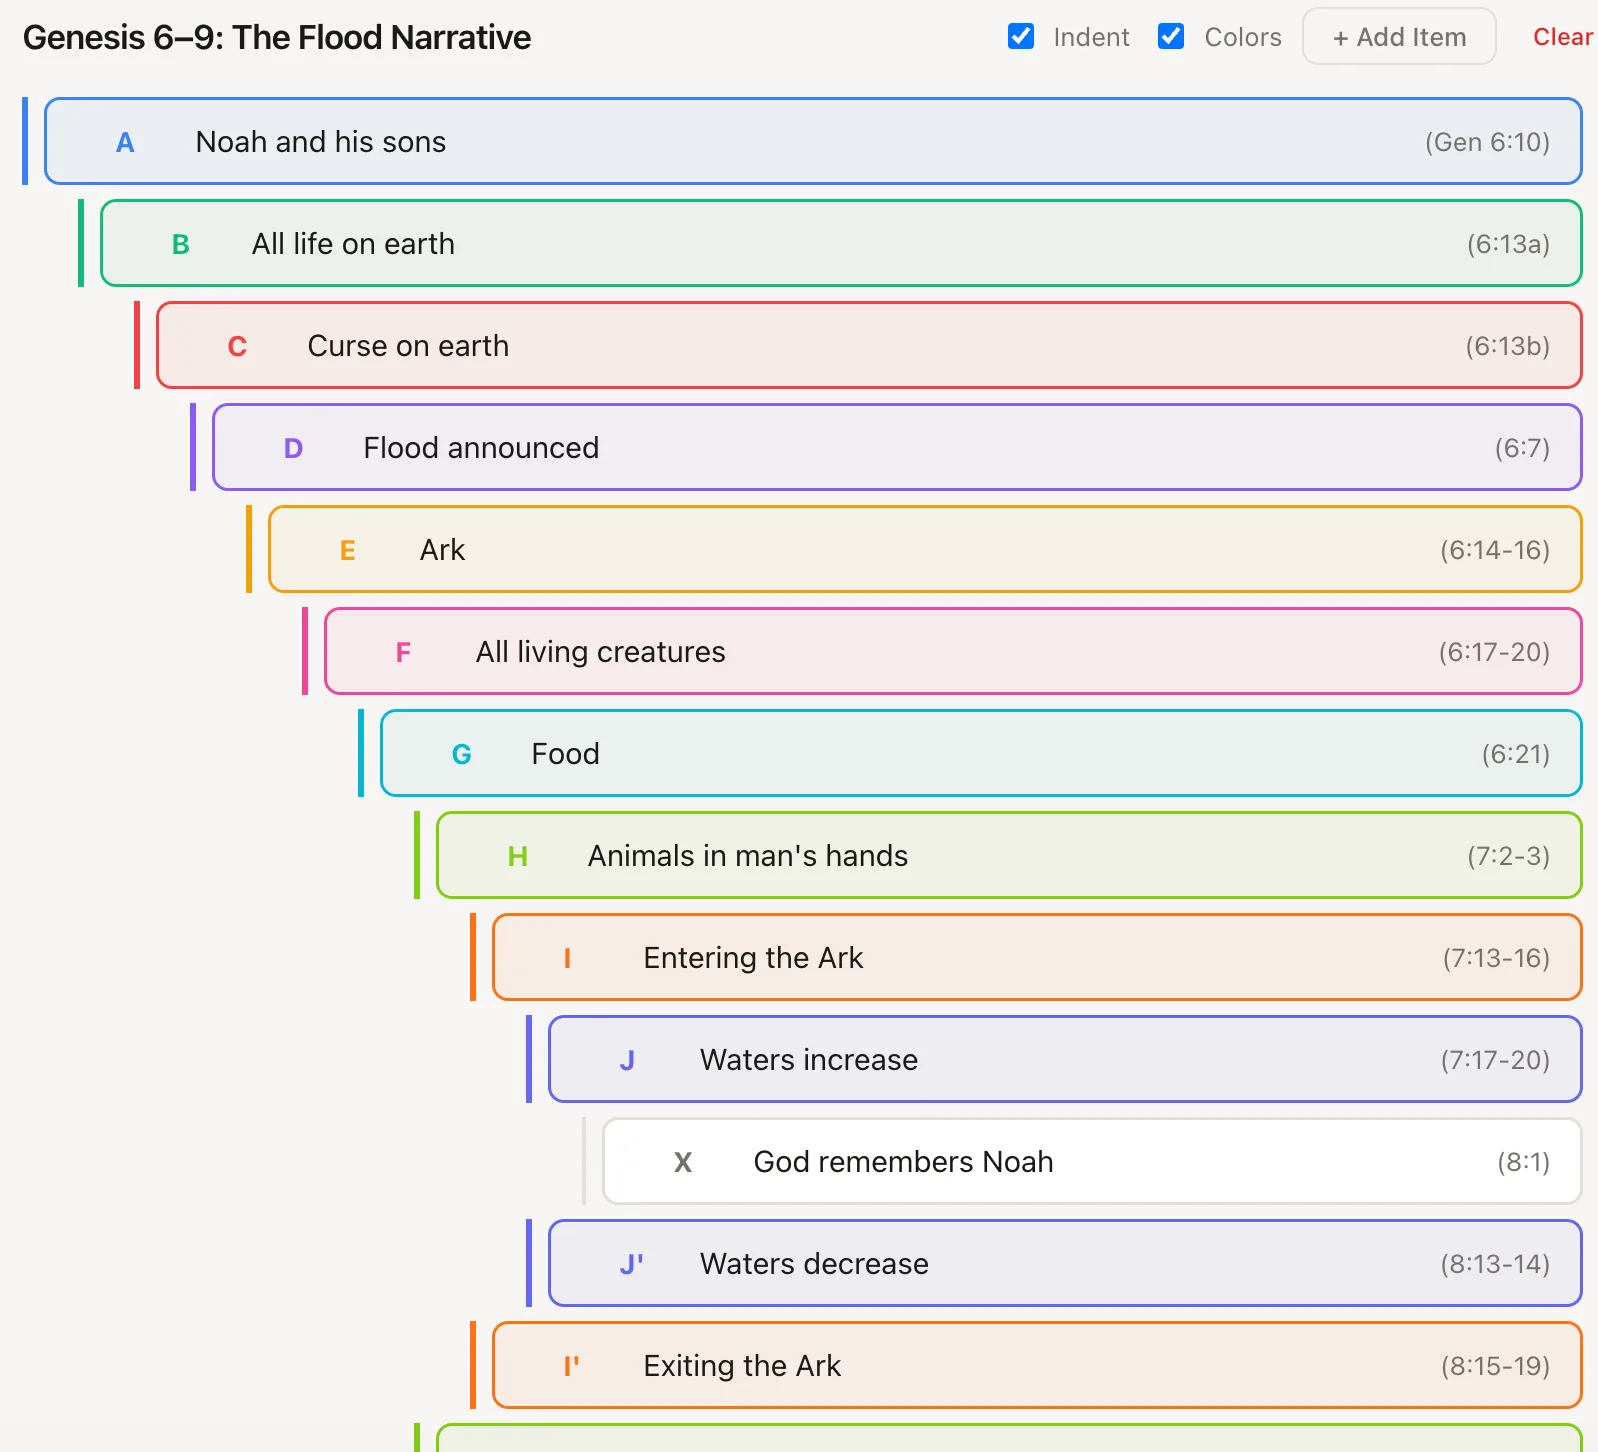
Task: Toggle the Colors checkbox off
Action: (1171, 37)
